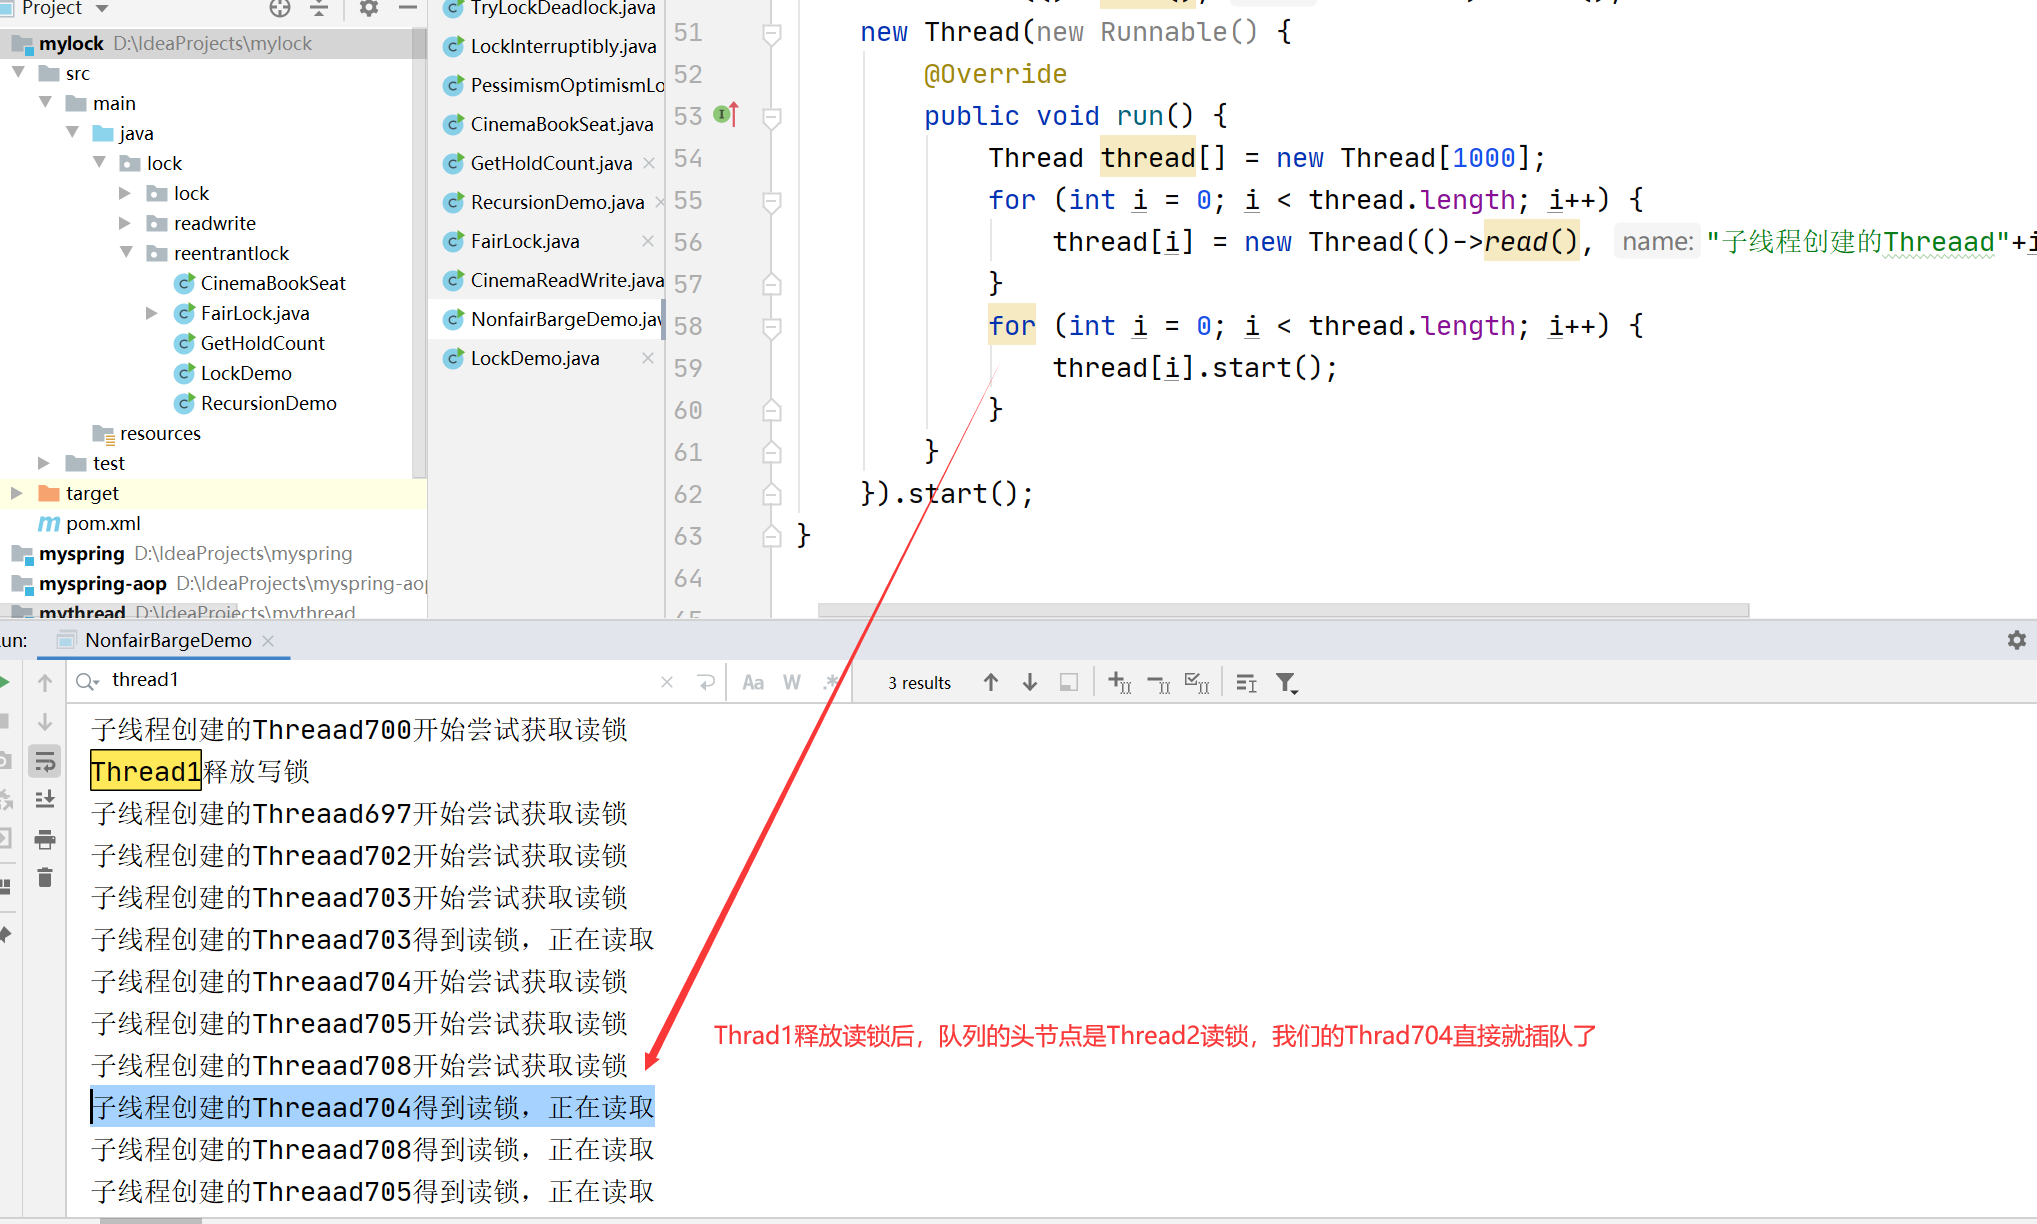Viewport: 2037px width, 1224px height.
Task: Toggle Words (W) option in search
Action: click(x=791, y=683)
